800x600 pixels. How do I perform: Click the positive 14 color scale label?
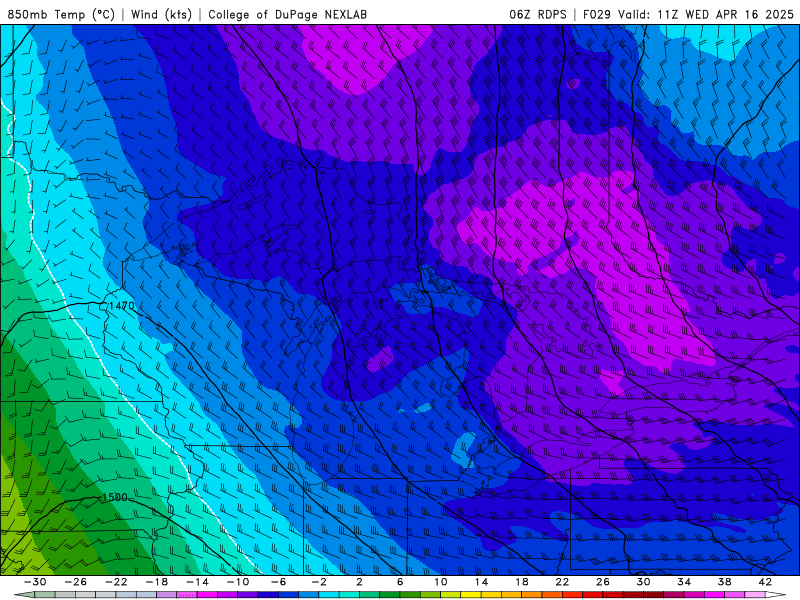pyautogui.click(x=481, y=582)
